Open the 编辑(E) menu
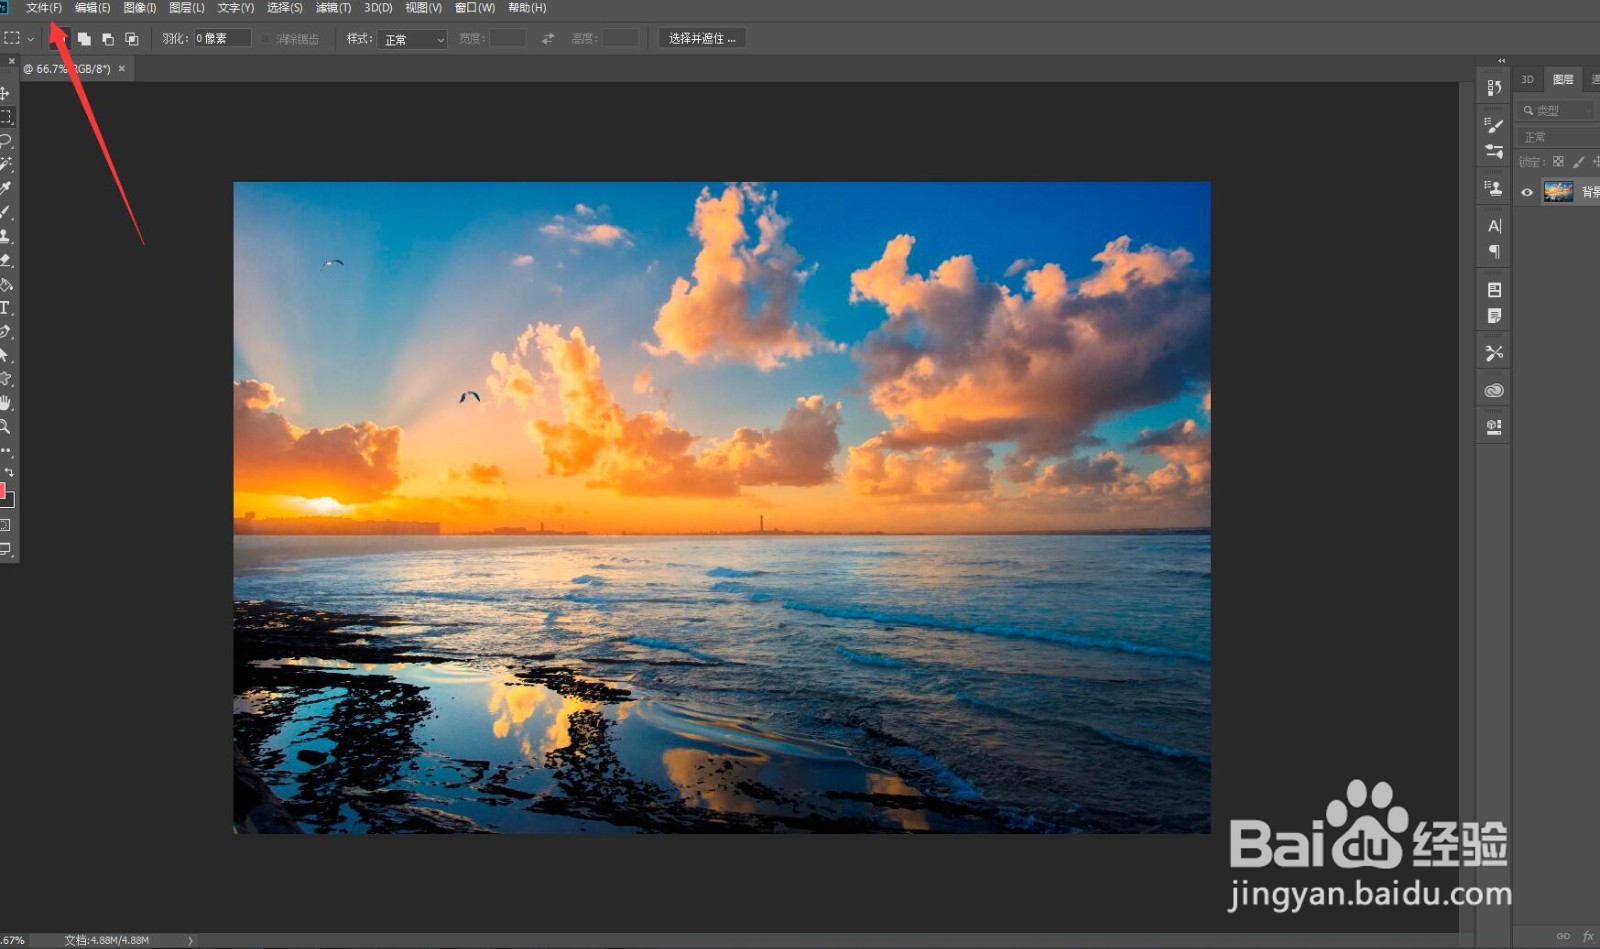This screenshot has height=949, width=1600. tap(93, 8)
